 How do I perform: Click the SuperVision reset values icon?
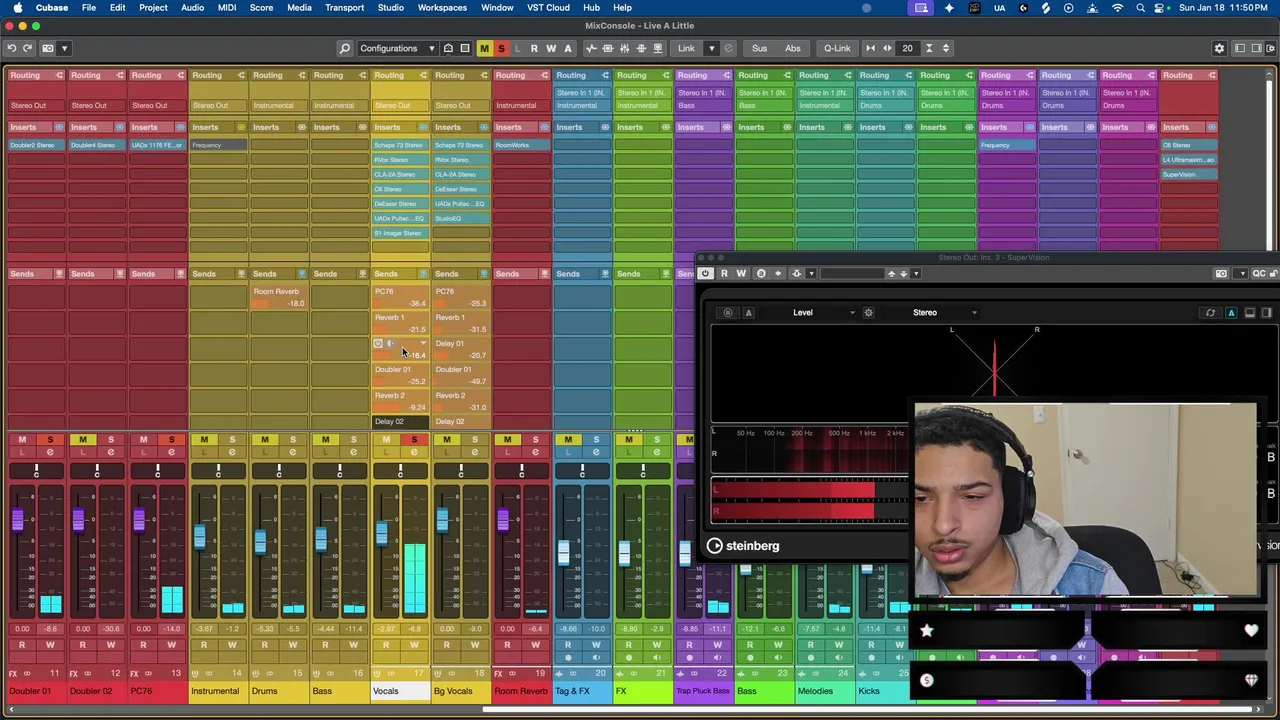(x=1210, y=313)
